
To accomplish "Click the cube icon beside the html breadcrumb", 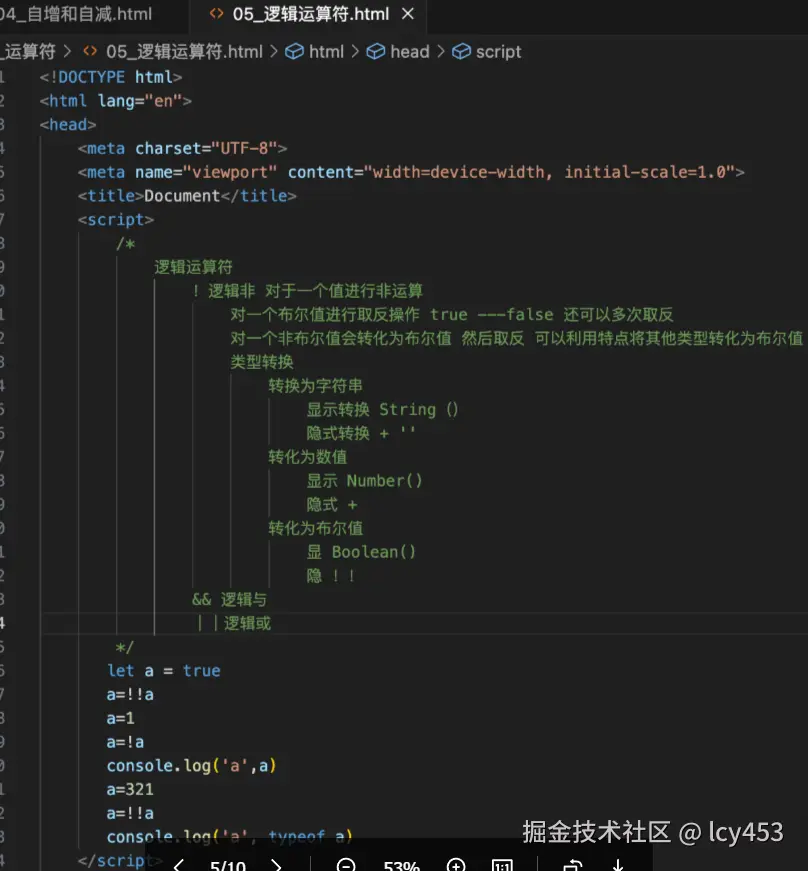I will (294, 52).
